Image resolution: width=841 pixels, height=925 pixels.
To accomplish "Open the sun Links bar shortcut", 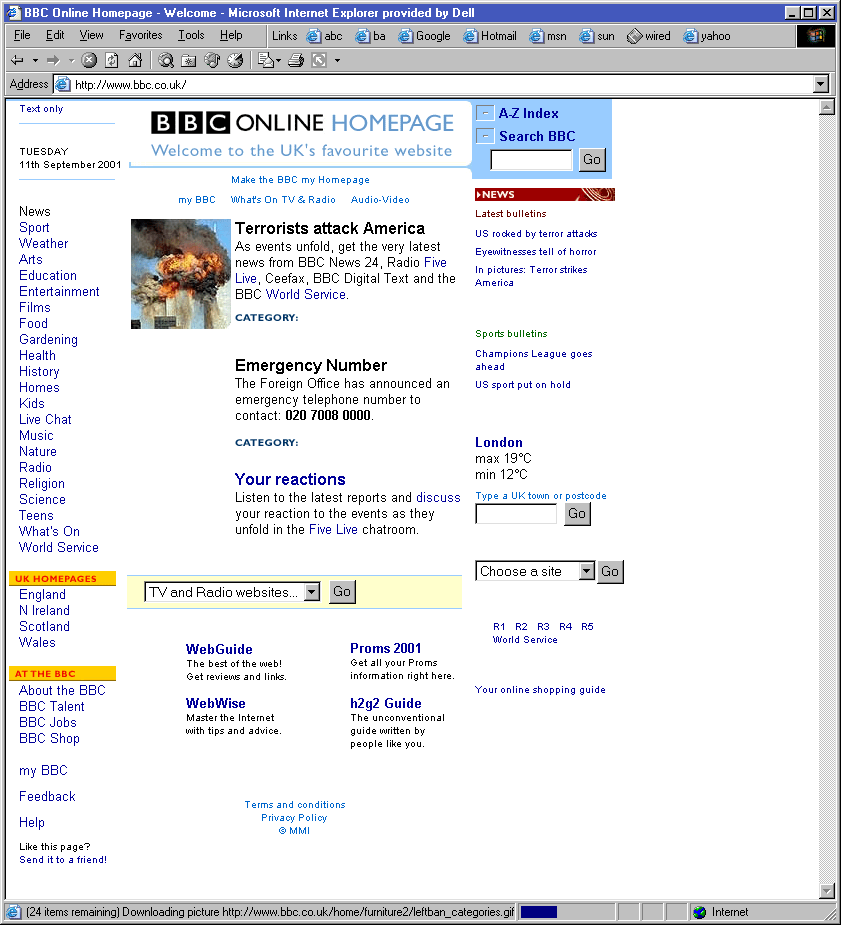I will [x=597, y=36].
